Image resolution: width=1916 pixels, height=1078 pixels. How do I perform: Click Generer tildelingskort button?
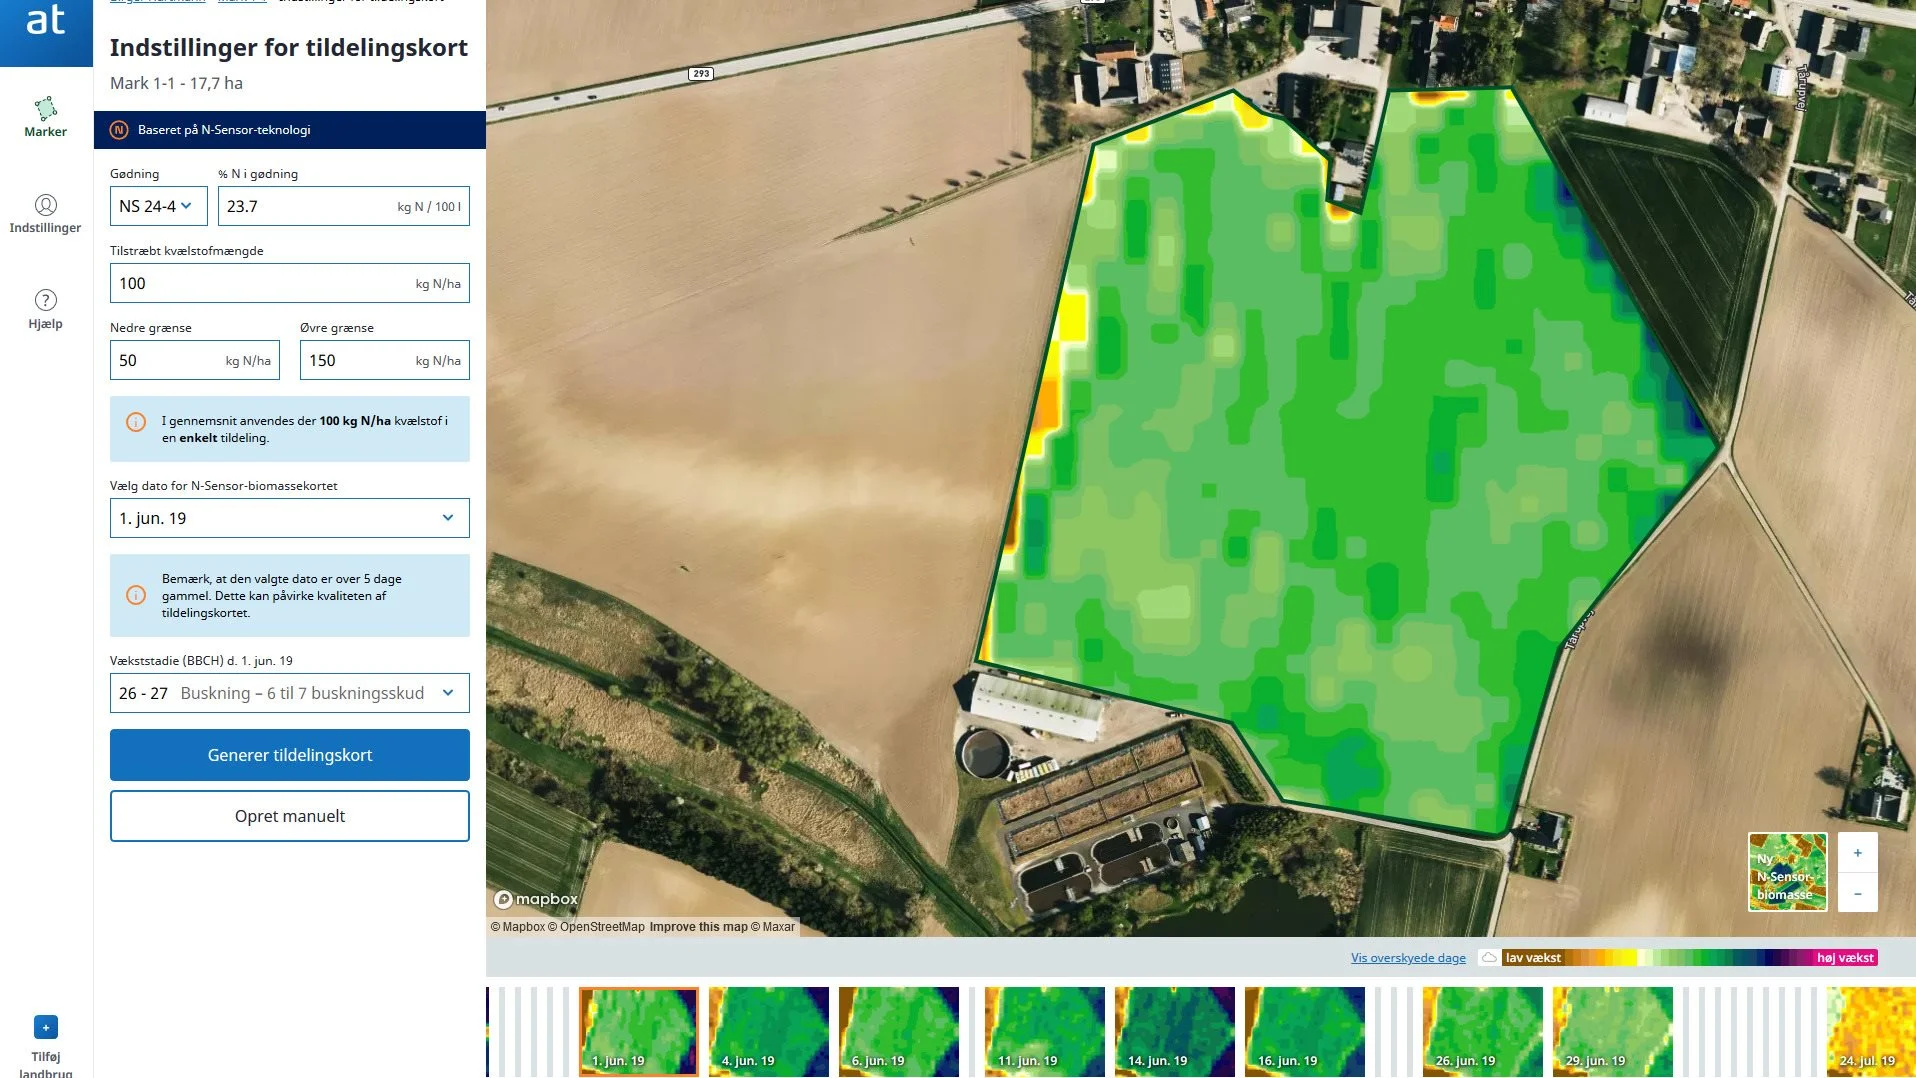point(290,755)
